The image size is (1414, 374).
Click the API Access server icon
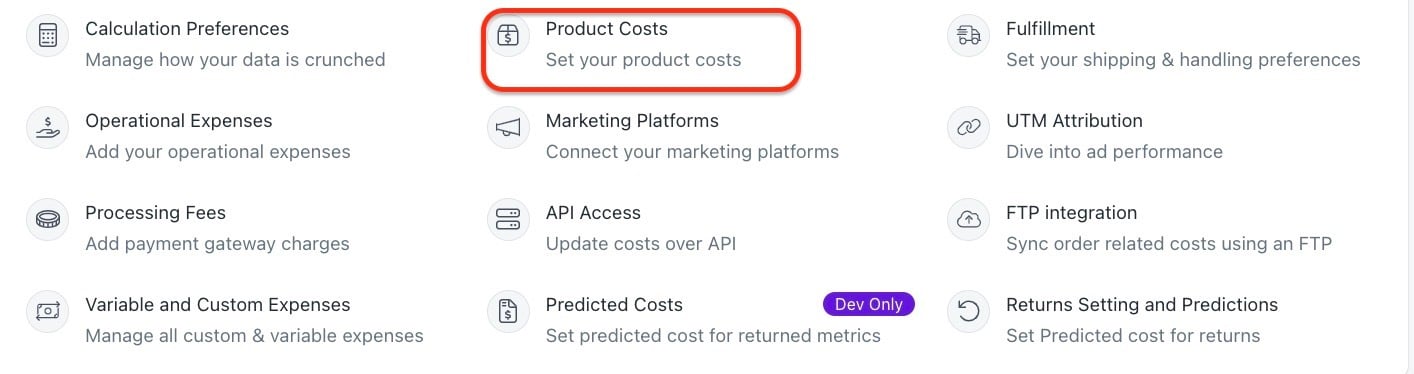pos(508,220)
